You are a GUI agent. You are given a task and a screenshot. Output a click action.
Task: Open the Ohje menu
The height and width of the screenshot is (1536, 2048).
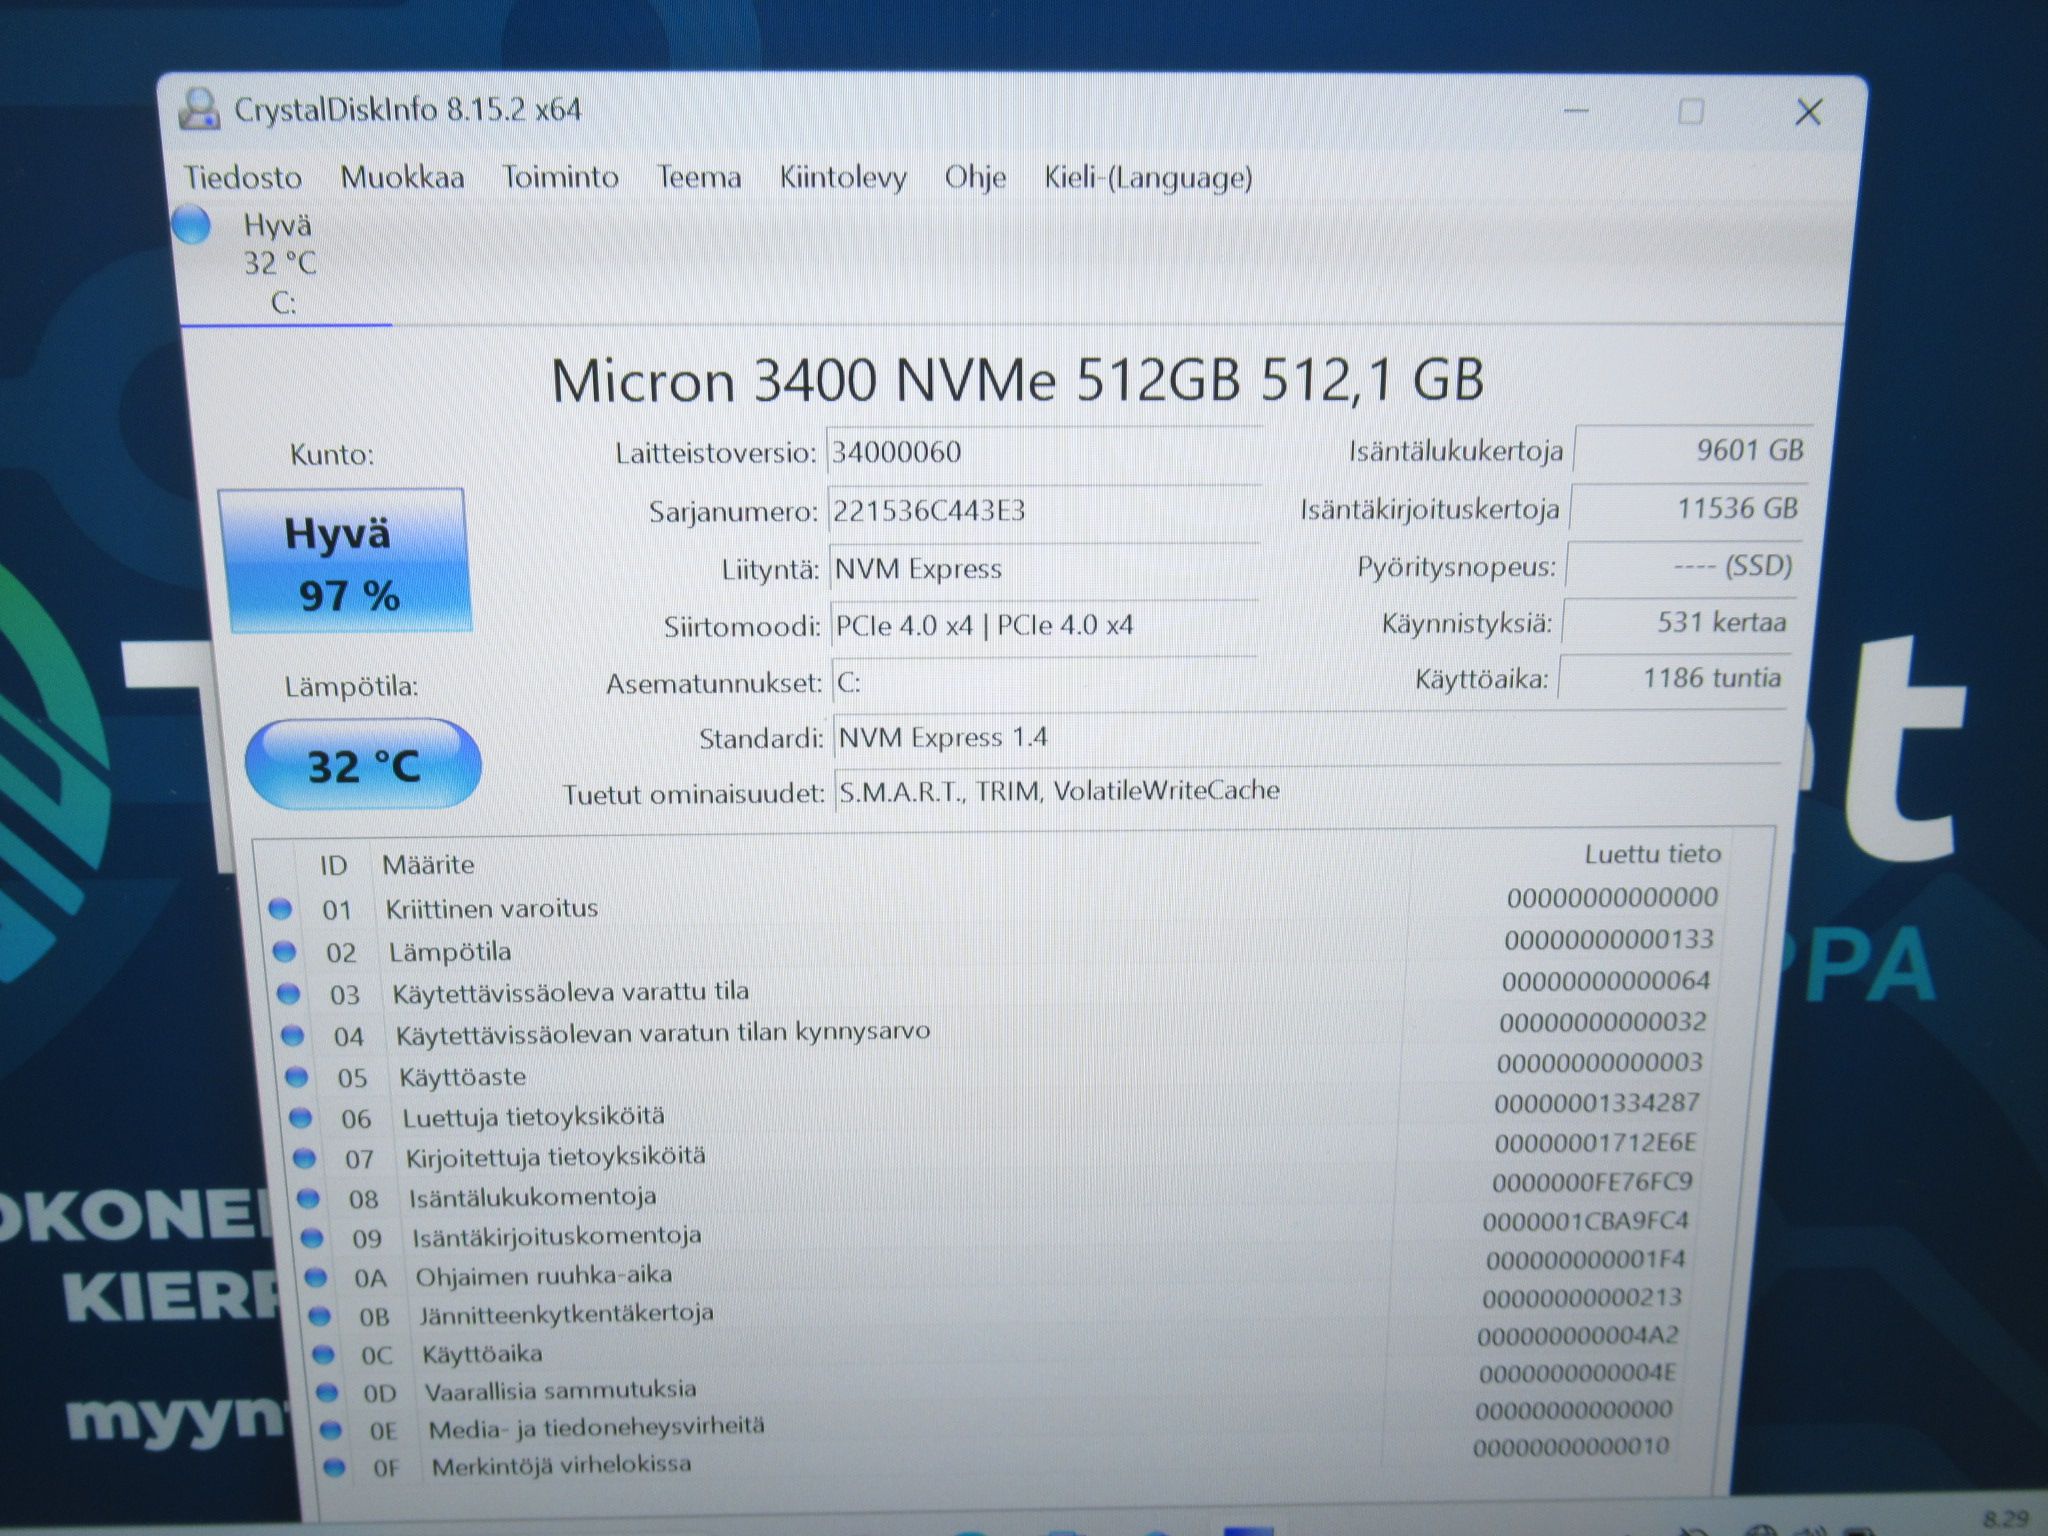[975, 177]
